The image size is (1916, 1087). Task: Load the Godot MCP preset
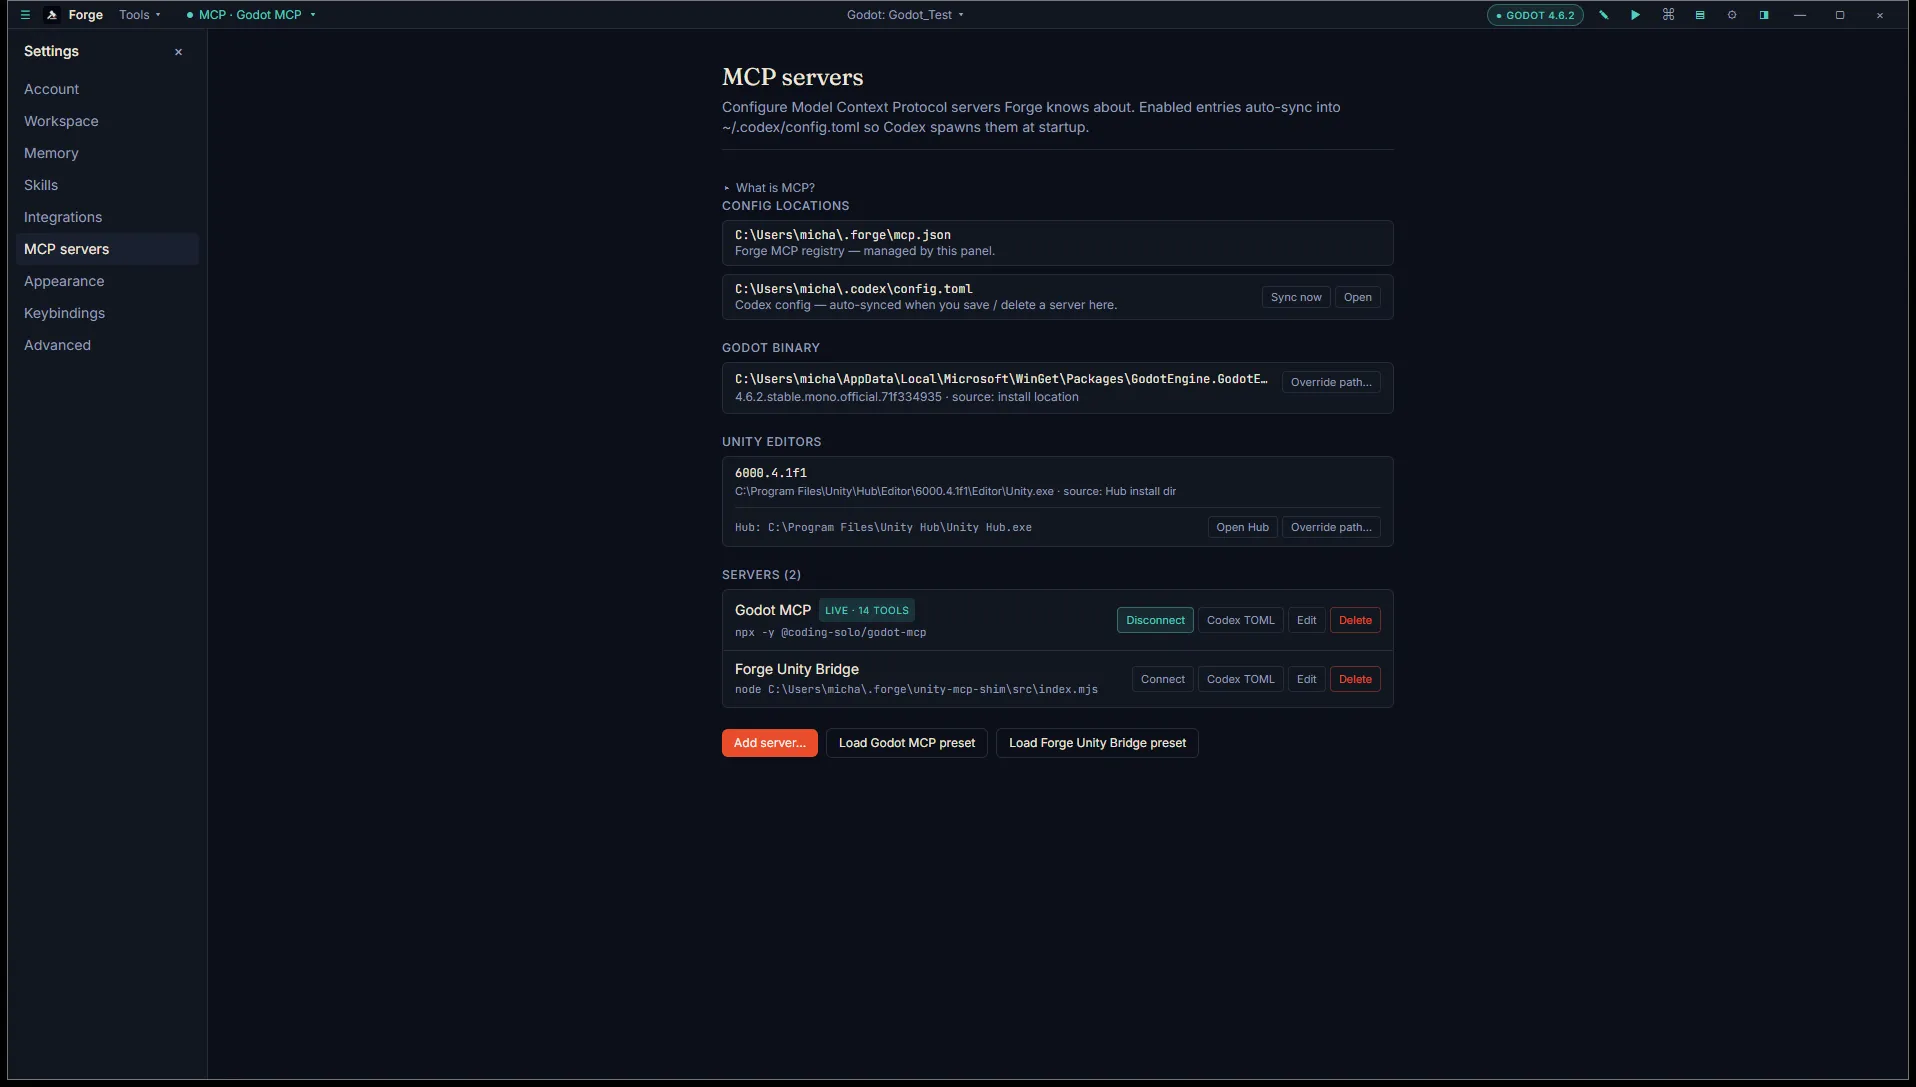tap(906, 743)
